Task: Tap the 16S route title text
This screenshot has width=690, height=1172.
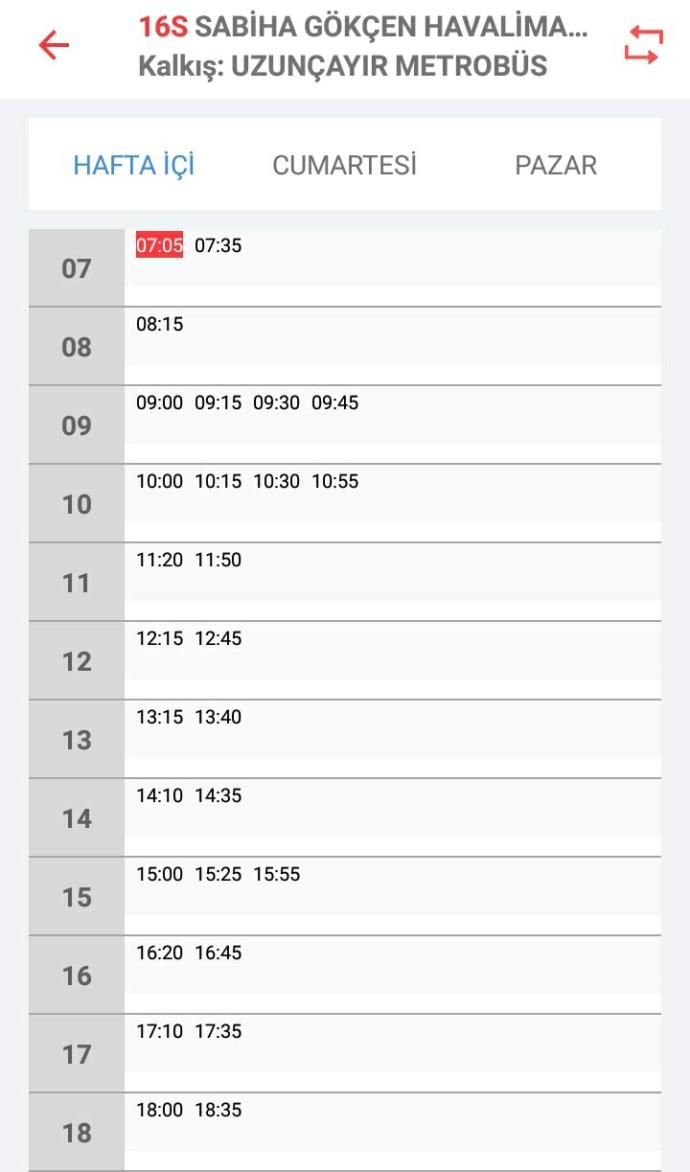Action: (x=363, y=27)
